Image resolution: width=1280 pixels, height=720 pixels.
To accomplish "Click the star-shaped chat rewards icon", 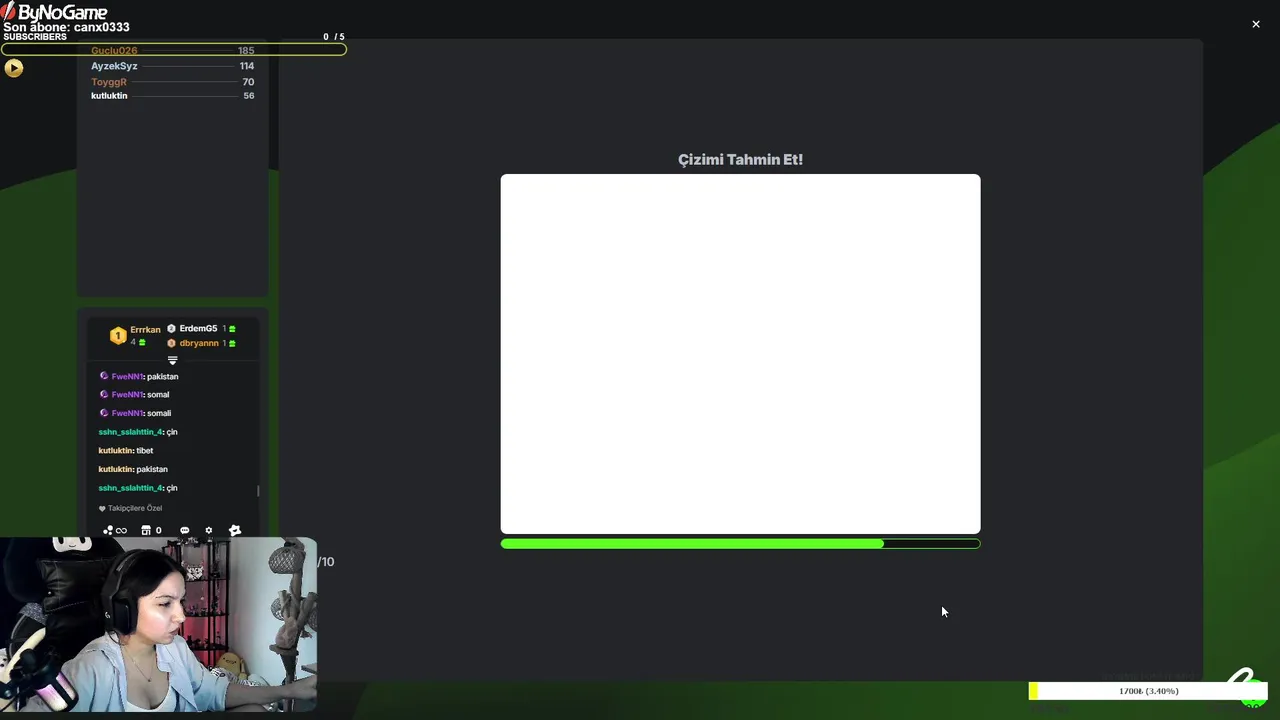I will 235,530.
